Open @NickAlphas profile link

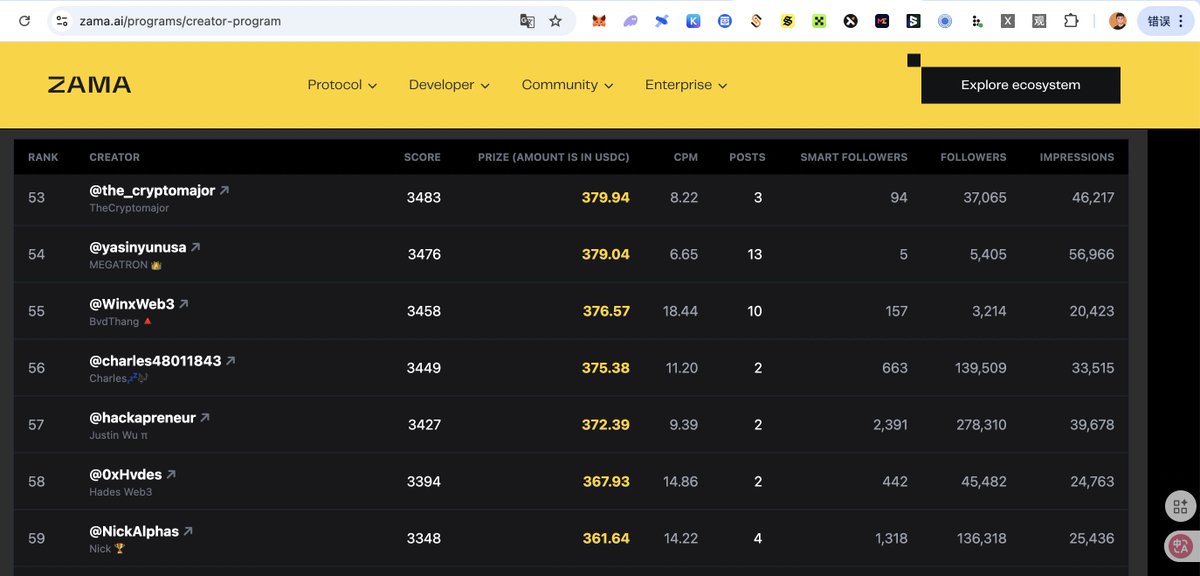(x=134, y=532)
